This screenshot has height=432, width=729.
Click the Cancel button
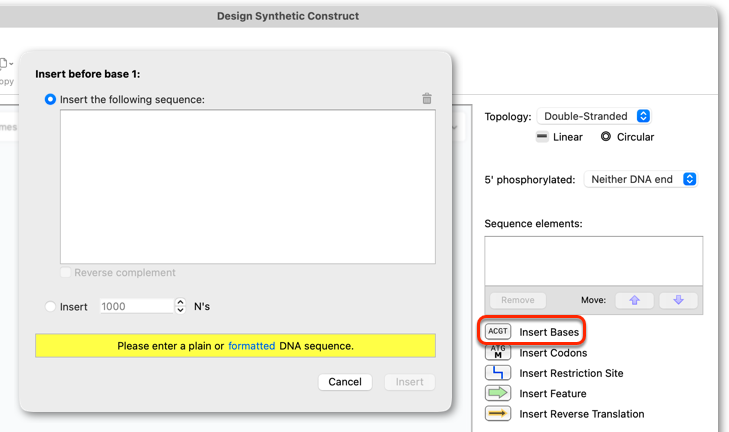coord(345,382)
